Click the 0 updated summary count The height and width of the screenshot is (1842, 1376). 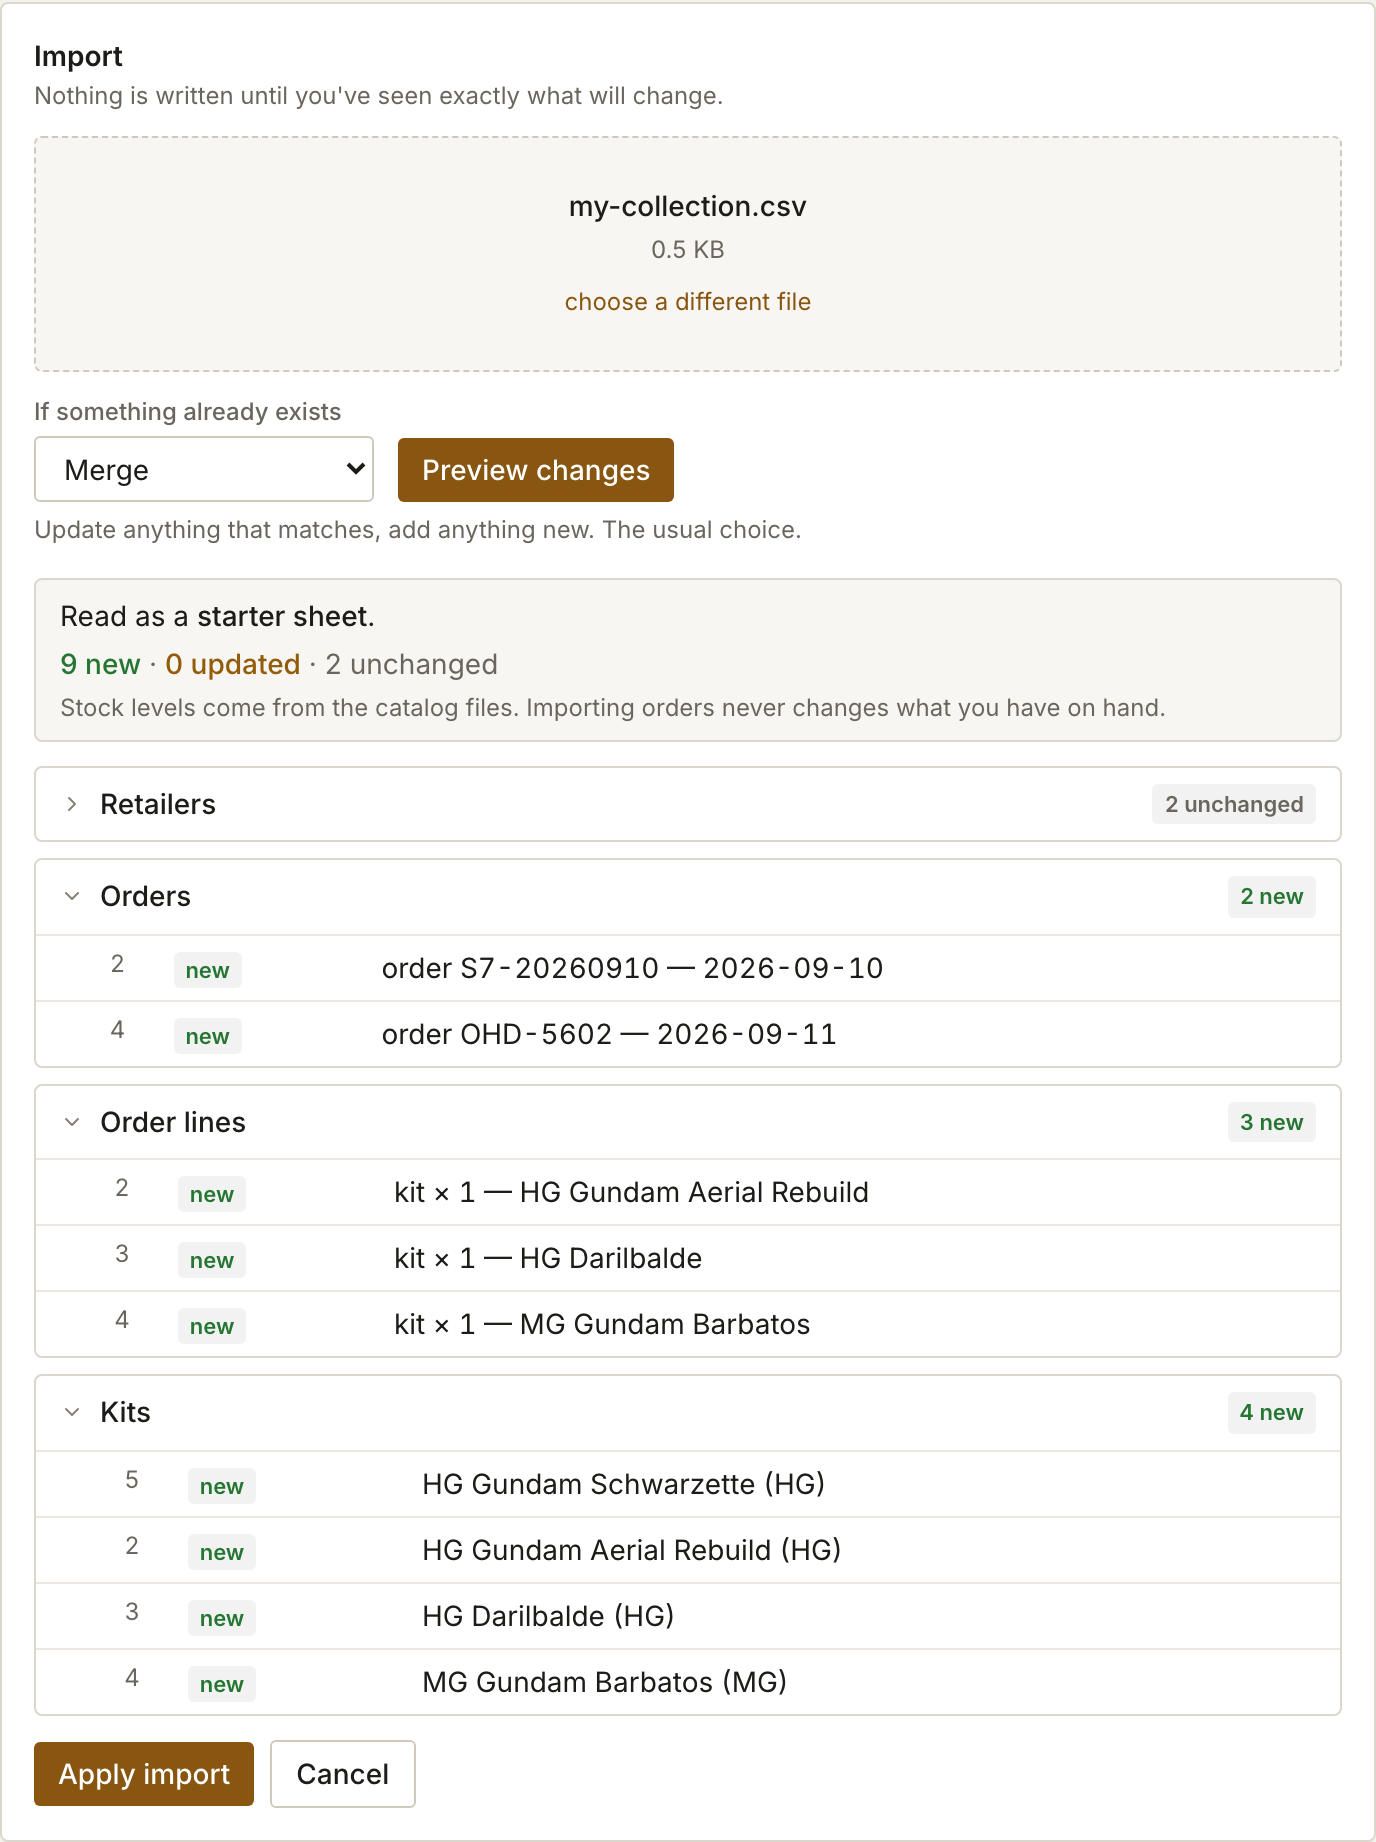[x=233, y=664]
